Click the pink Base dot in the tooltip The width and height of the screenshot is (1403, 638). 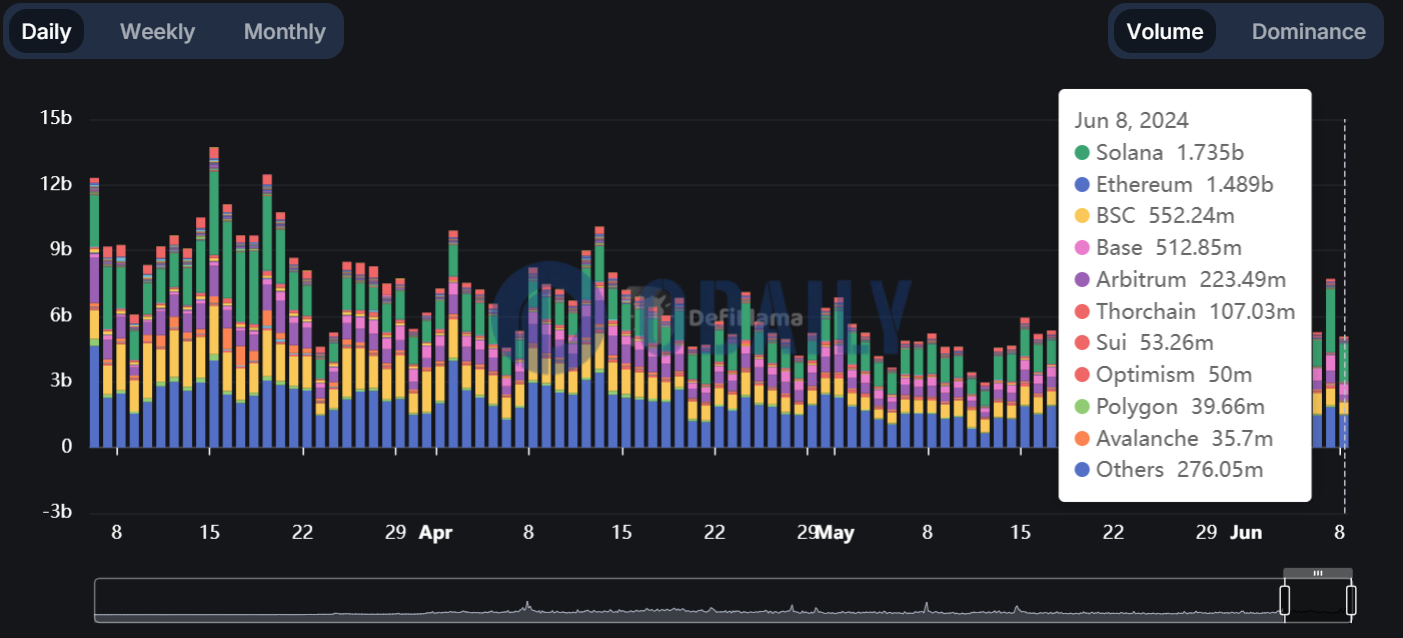pyautogui.click(x=1082, y=248)
